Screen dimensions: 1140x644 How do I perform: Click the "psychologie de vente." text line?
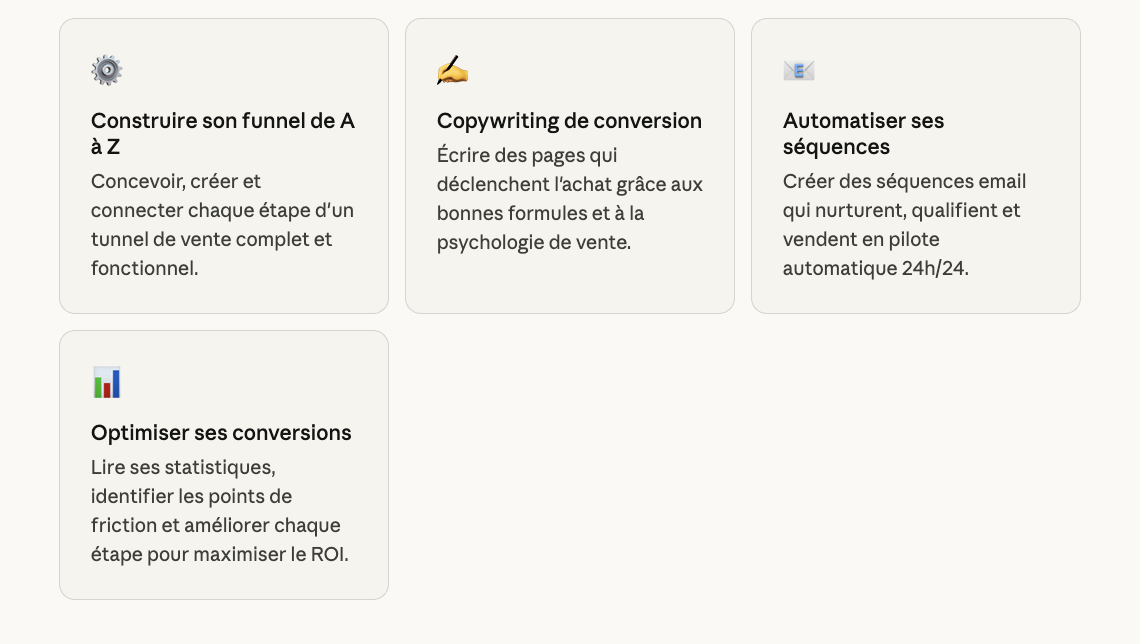pyautogui.click(x=534, y=243)
